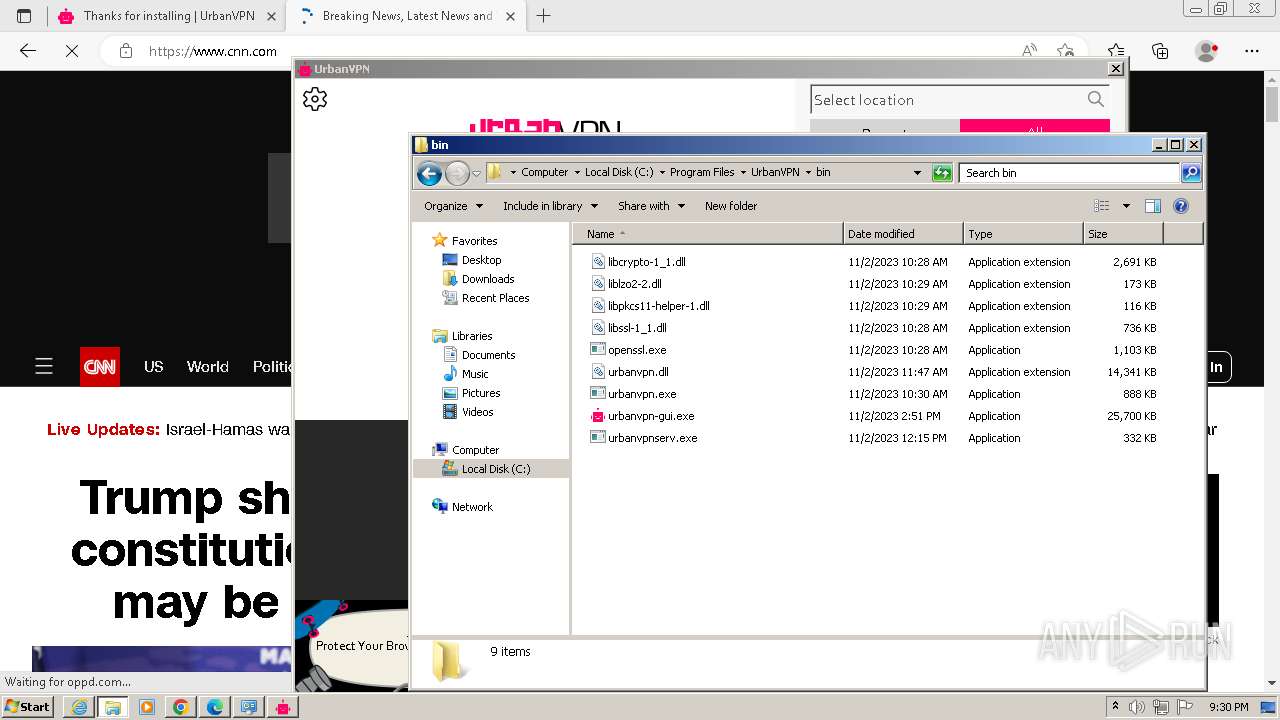Open the Share with dropdown
This screenshot has height=720, width=1280.
pyautogui.click(x=651, y=206)
